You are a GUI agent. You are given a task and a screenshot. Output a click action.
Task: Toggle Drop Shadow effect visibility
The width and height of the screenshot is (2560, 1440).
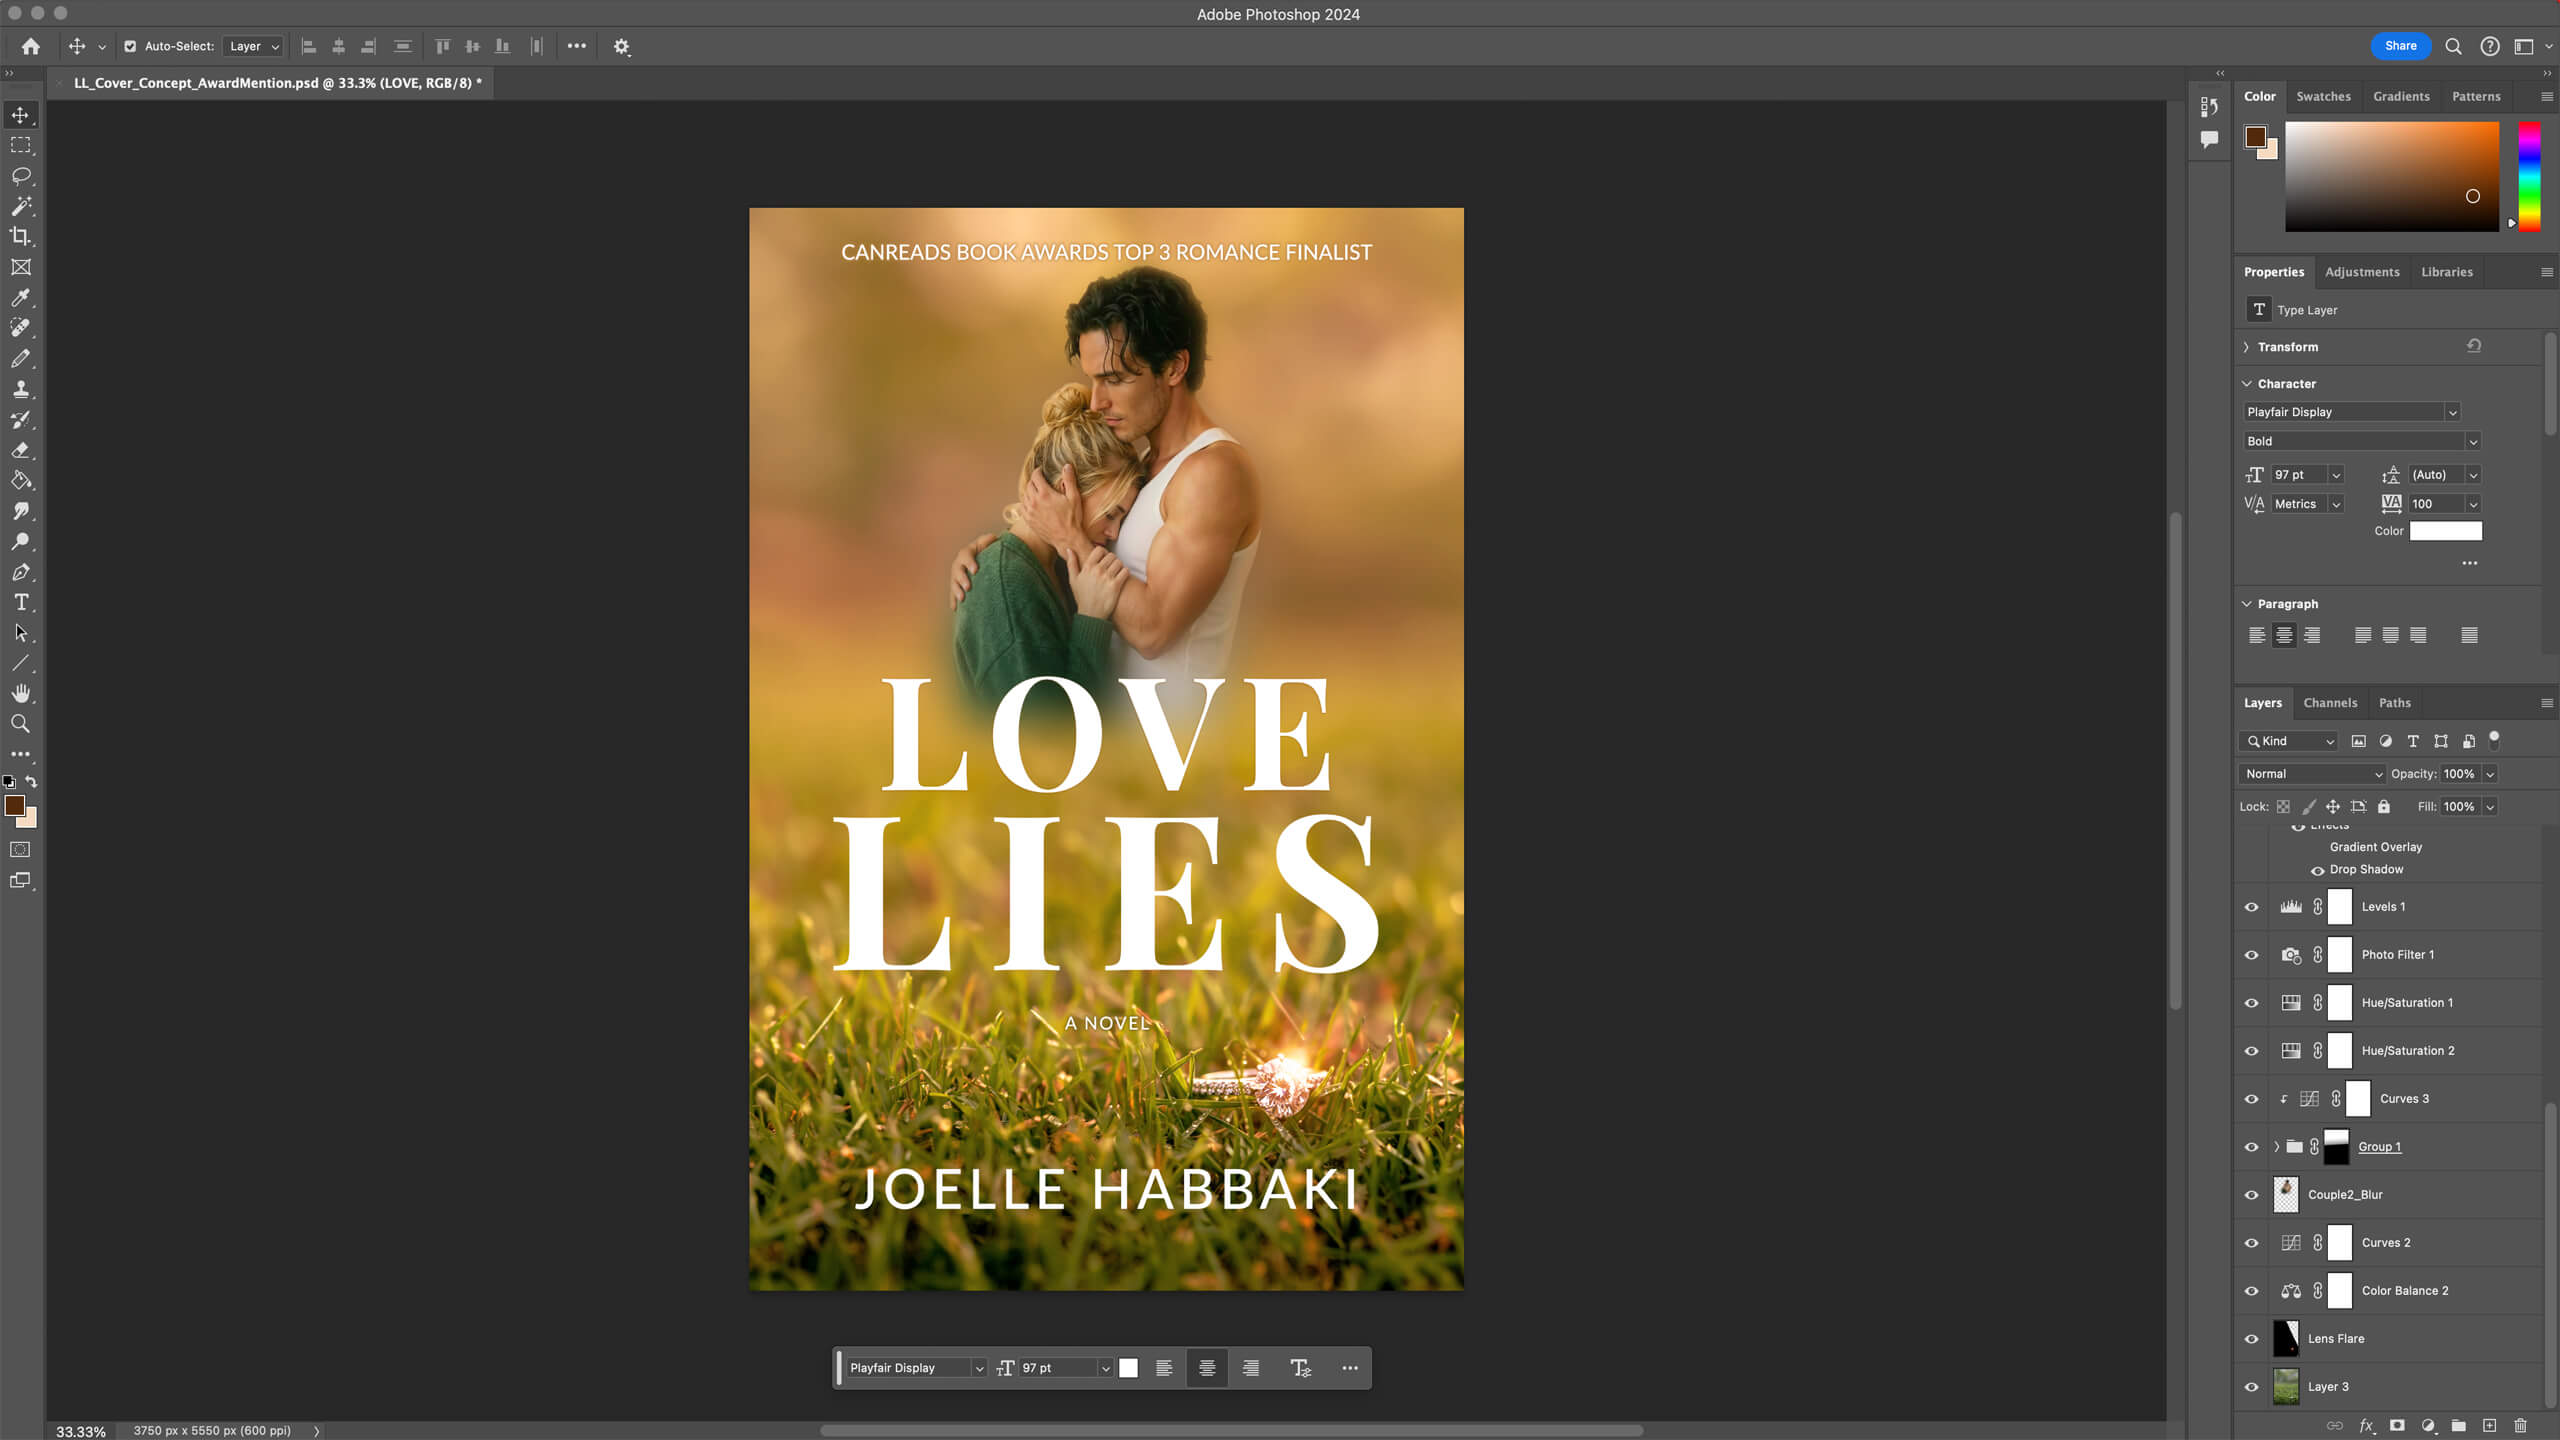[x=2317, y=870]
